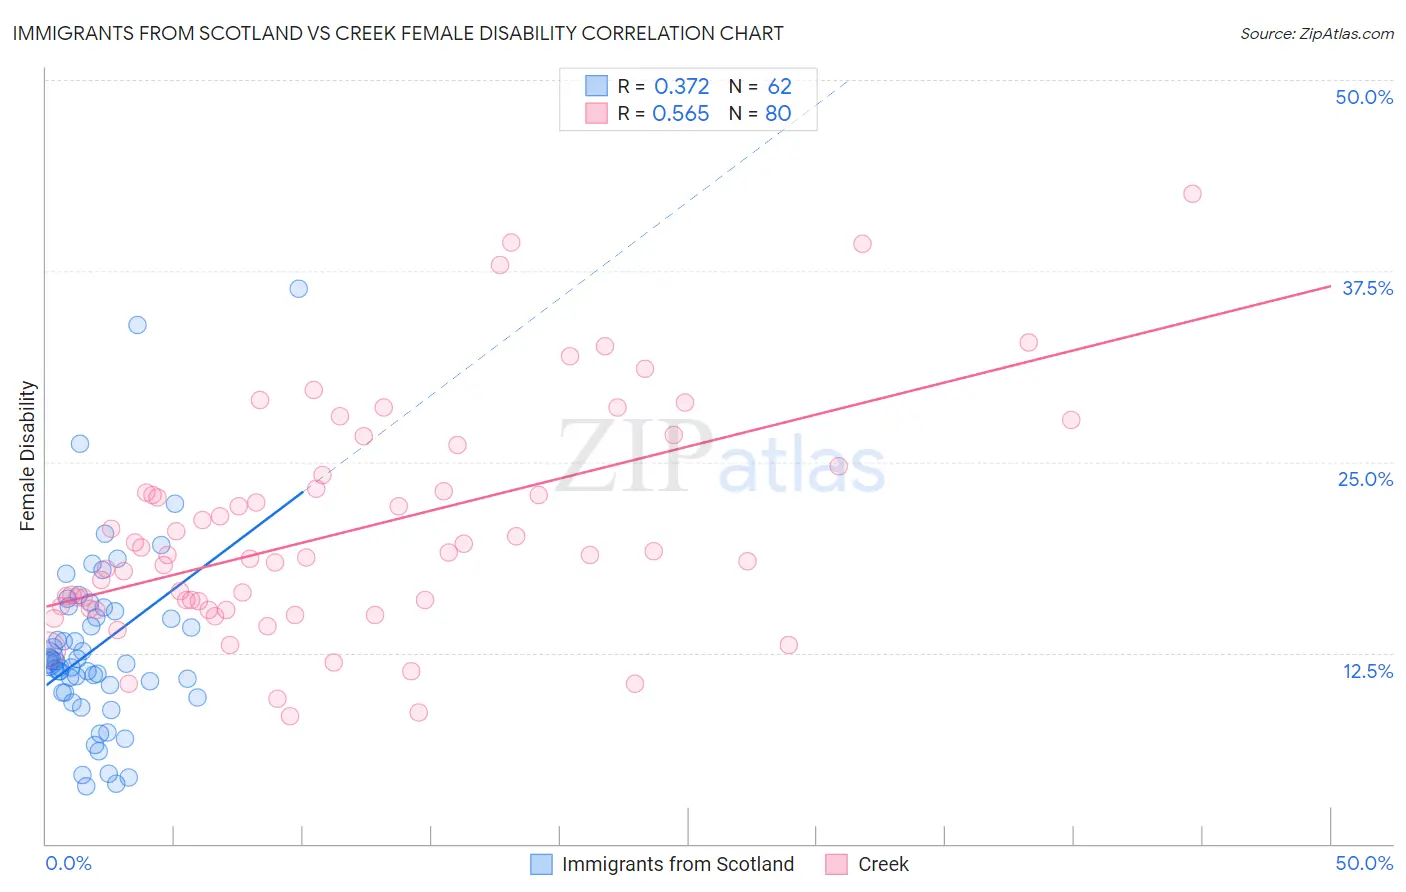The width and height of the screenshot is (1406, 892).
Task: Click the blue legend swatch beside R = 0.372
Action: pos(596,86)
